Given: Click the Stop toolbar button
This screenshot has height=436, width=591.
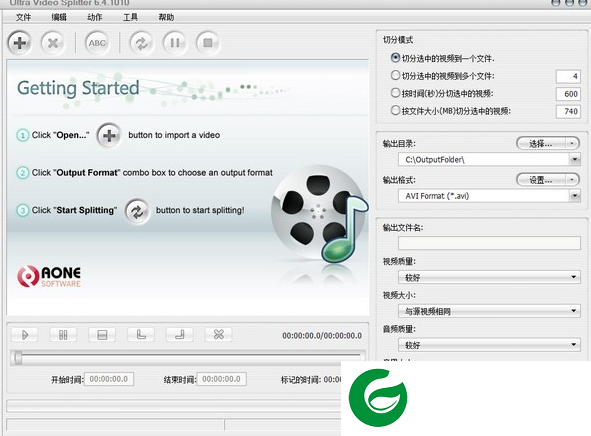Looking at the screenshot, I should (208, 43).
